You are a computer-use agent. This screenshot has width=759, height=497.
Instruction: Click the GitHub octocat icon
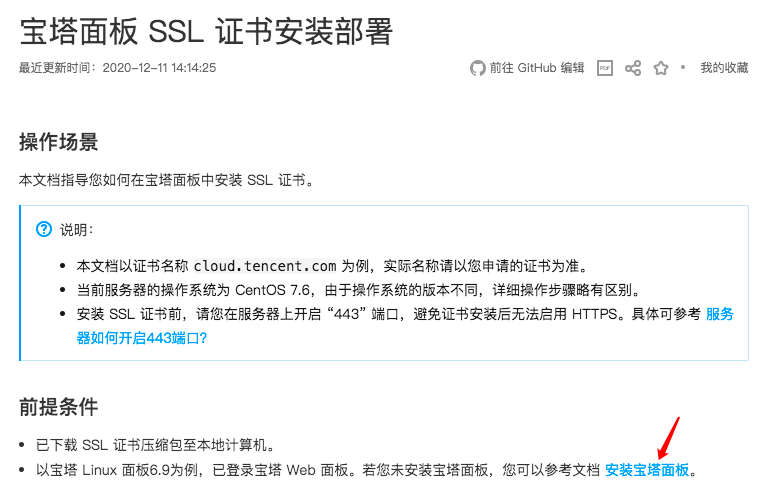pos(478,68)
